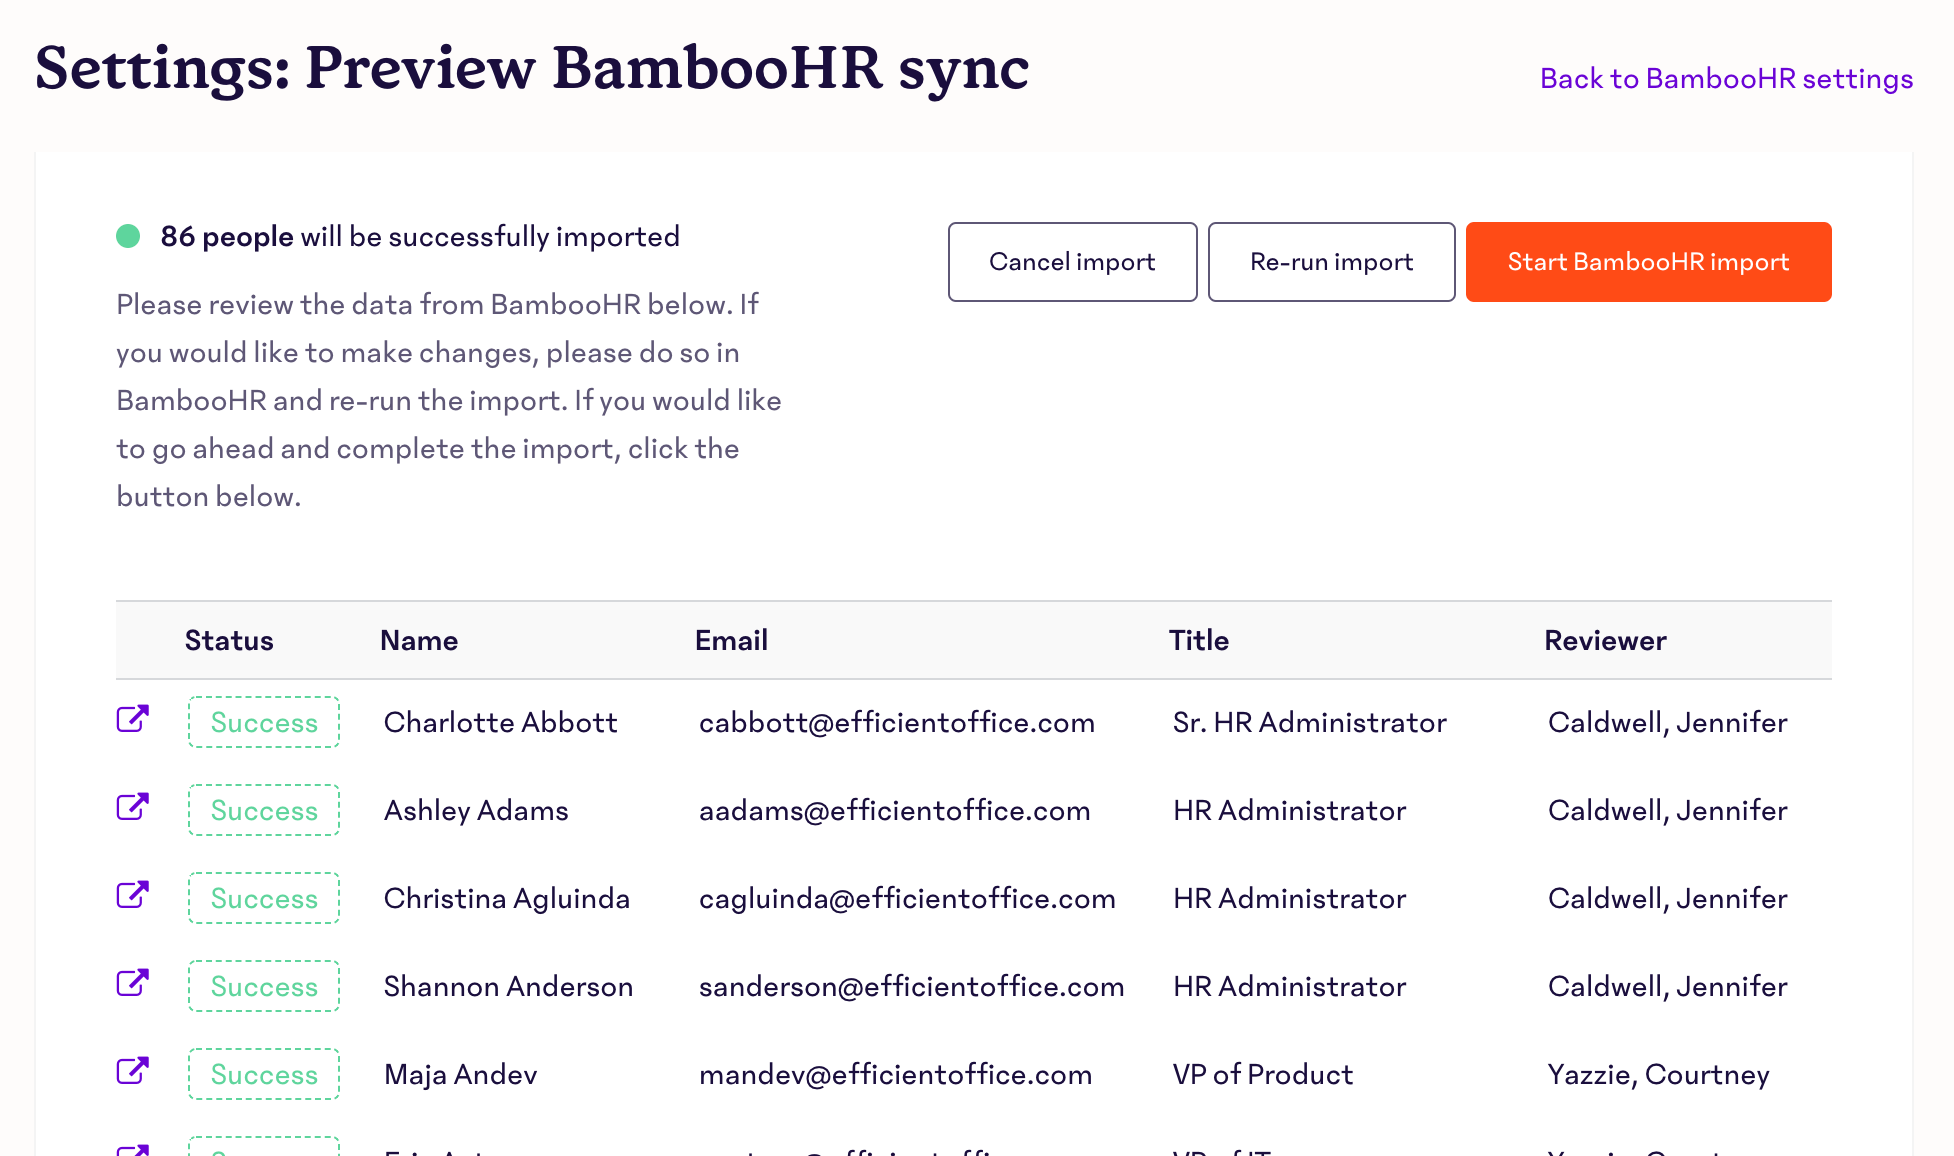This screenshot has width=1954, height=1156.
Task: Open external link icon for Shannon Anderson
Action: tap(133, 983)
